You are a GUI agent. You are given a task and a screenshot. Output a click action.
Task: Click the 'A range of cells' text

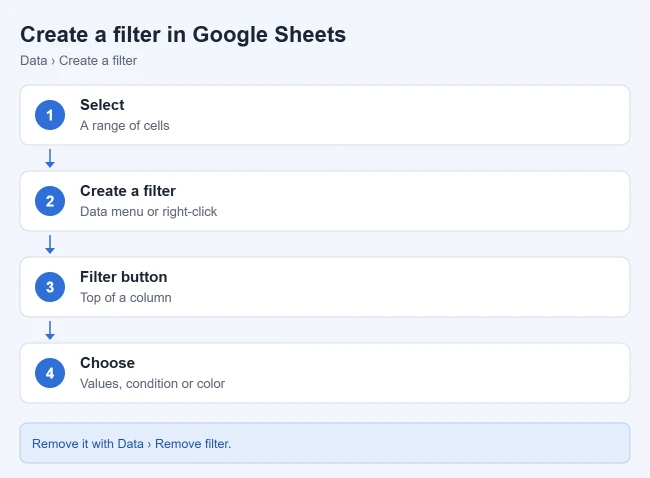[125, 126]
